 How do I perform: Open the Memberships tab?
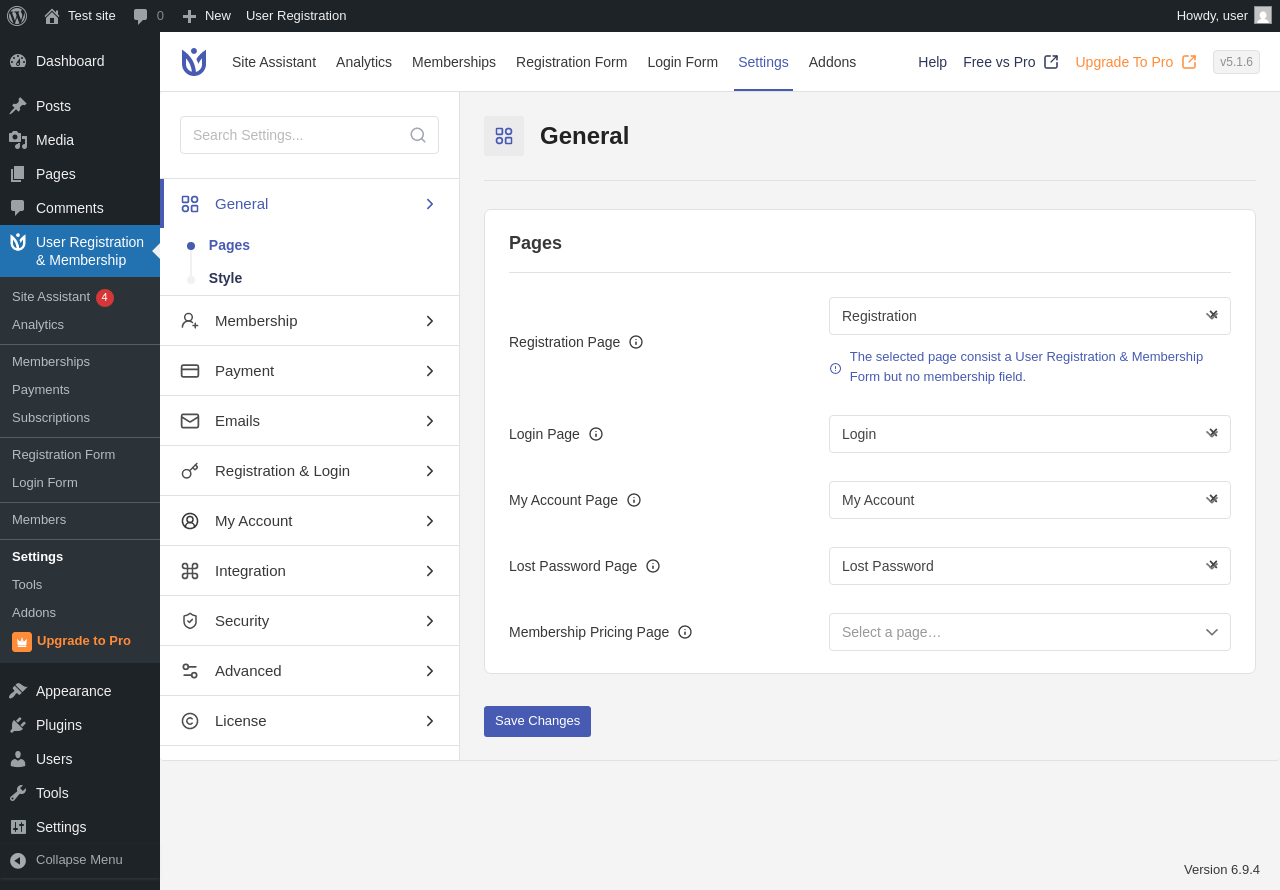pos(454,62)
